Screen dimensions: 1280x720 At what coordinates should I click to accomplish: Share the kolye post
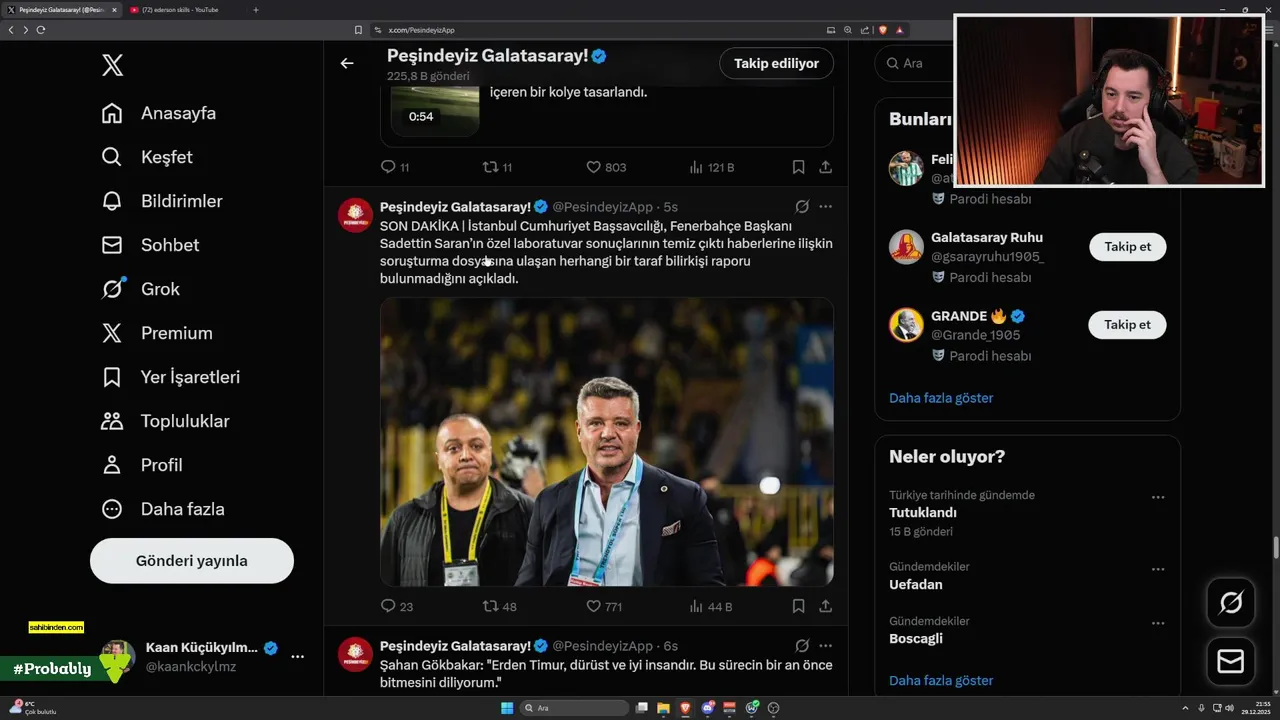pyautogui.click(x=825, y=167)
